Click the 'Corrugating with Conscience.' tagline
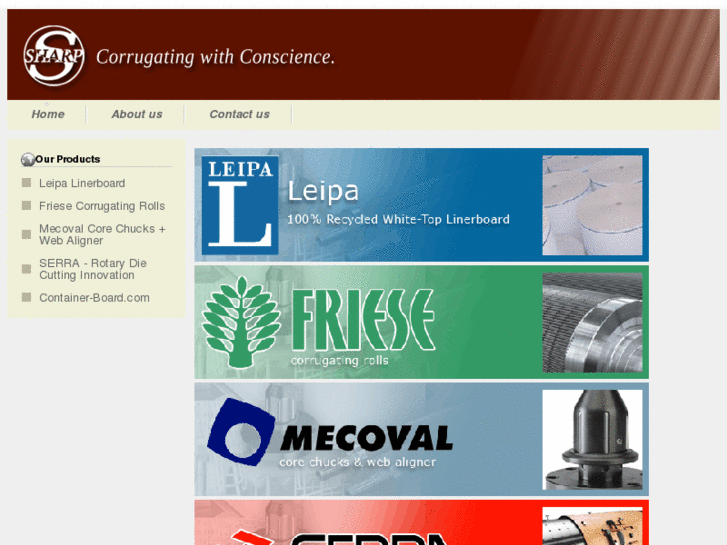The width and height of the screenshot is (727, 545). coord(215,57)
